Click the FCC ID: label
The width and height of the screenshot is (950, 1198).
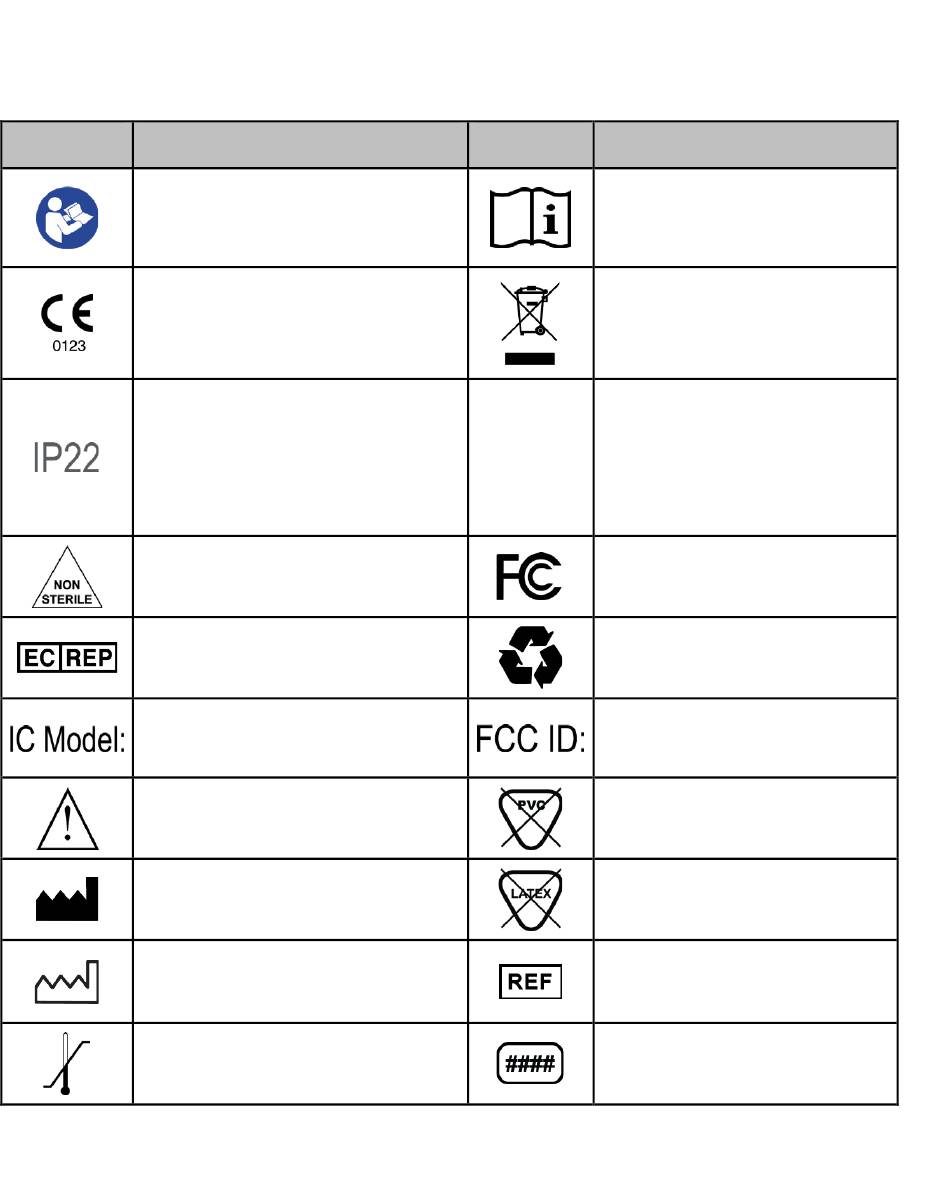pyautogui.click(x=530, y=739)
